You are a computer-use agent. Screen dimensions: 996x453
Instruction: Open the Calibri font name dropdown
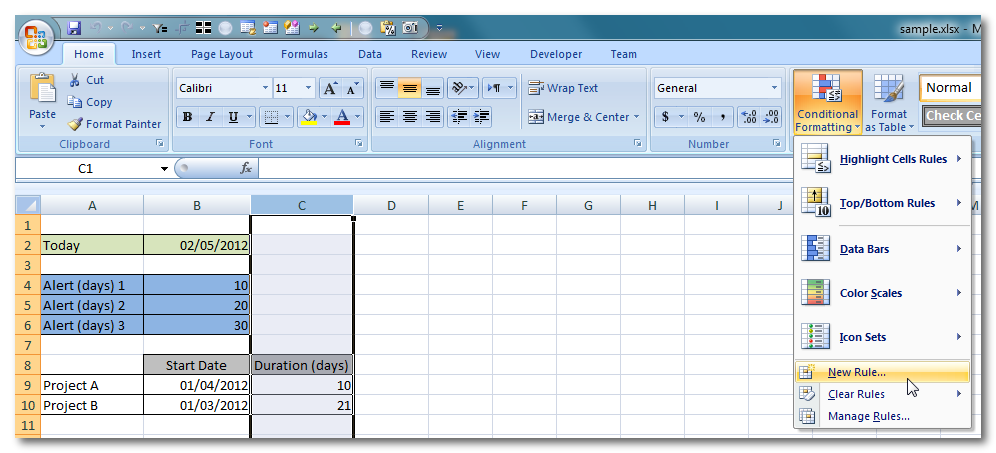point(265,88)
